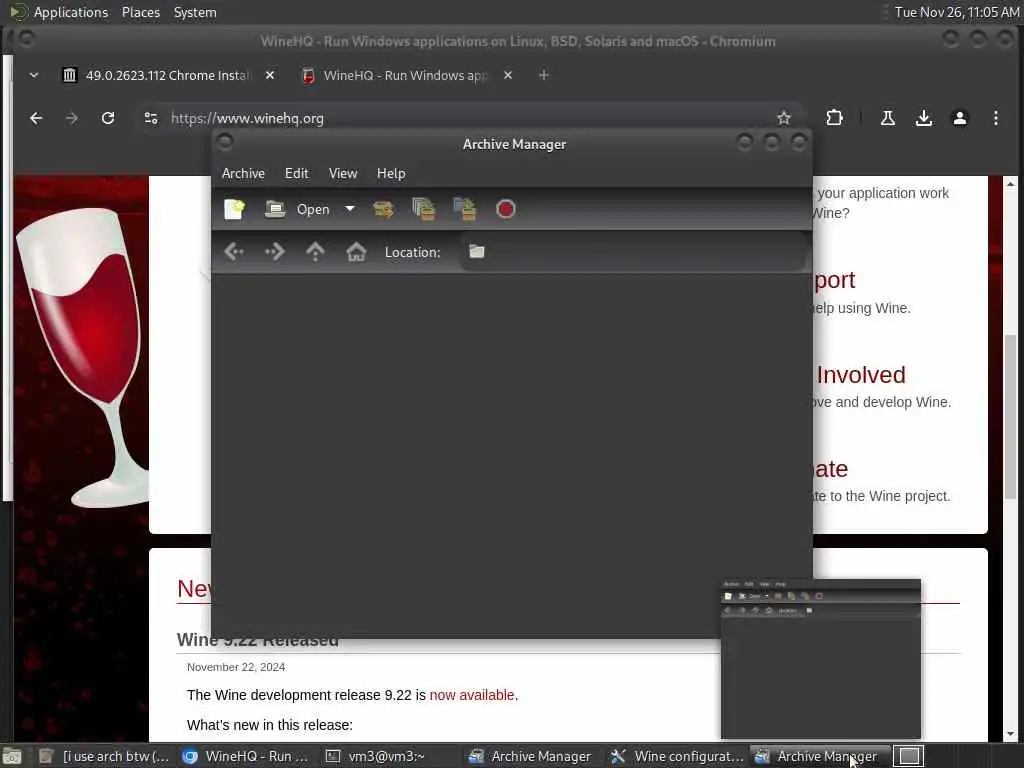The image size is (1024, 768).
Task: Close the Chrome Install tab
Action: coord(270,75)
